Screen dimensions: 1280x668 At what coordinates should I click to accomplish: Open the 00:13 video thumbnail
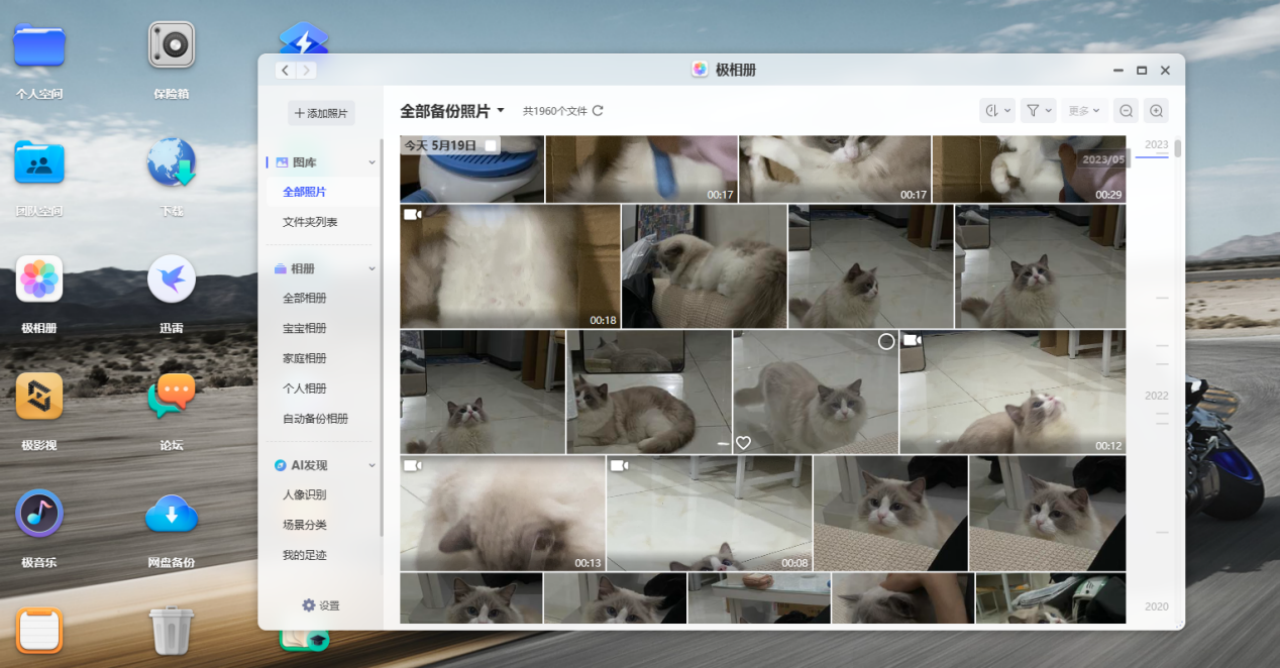tap(502, 514)
